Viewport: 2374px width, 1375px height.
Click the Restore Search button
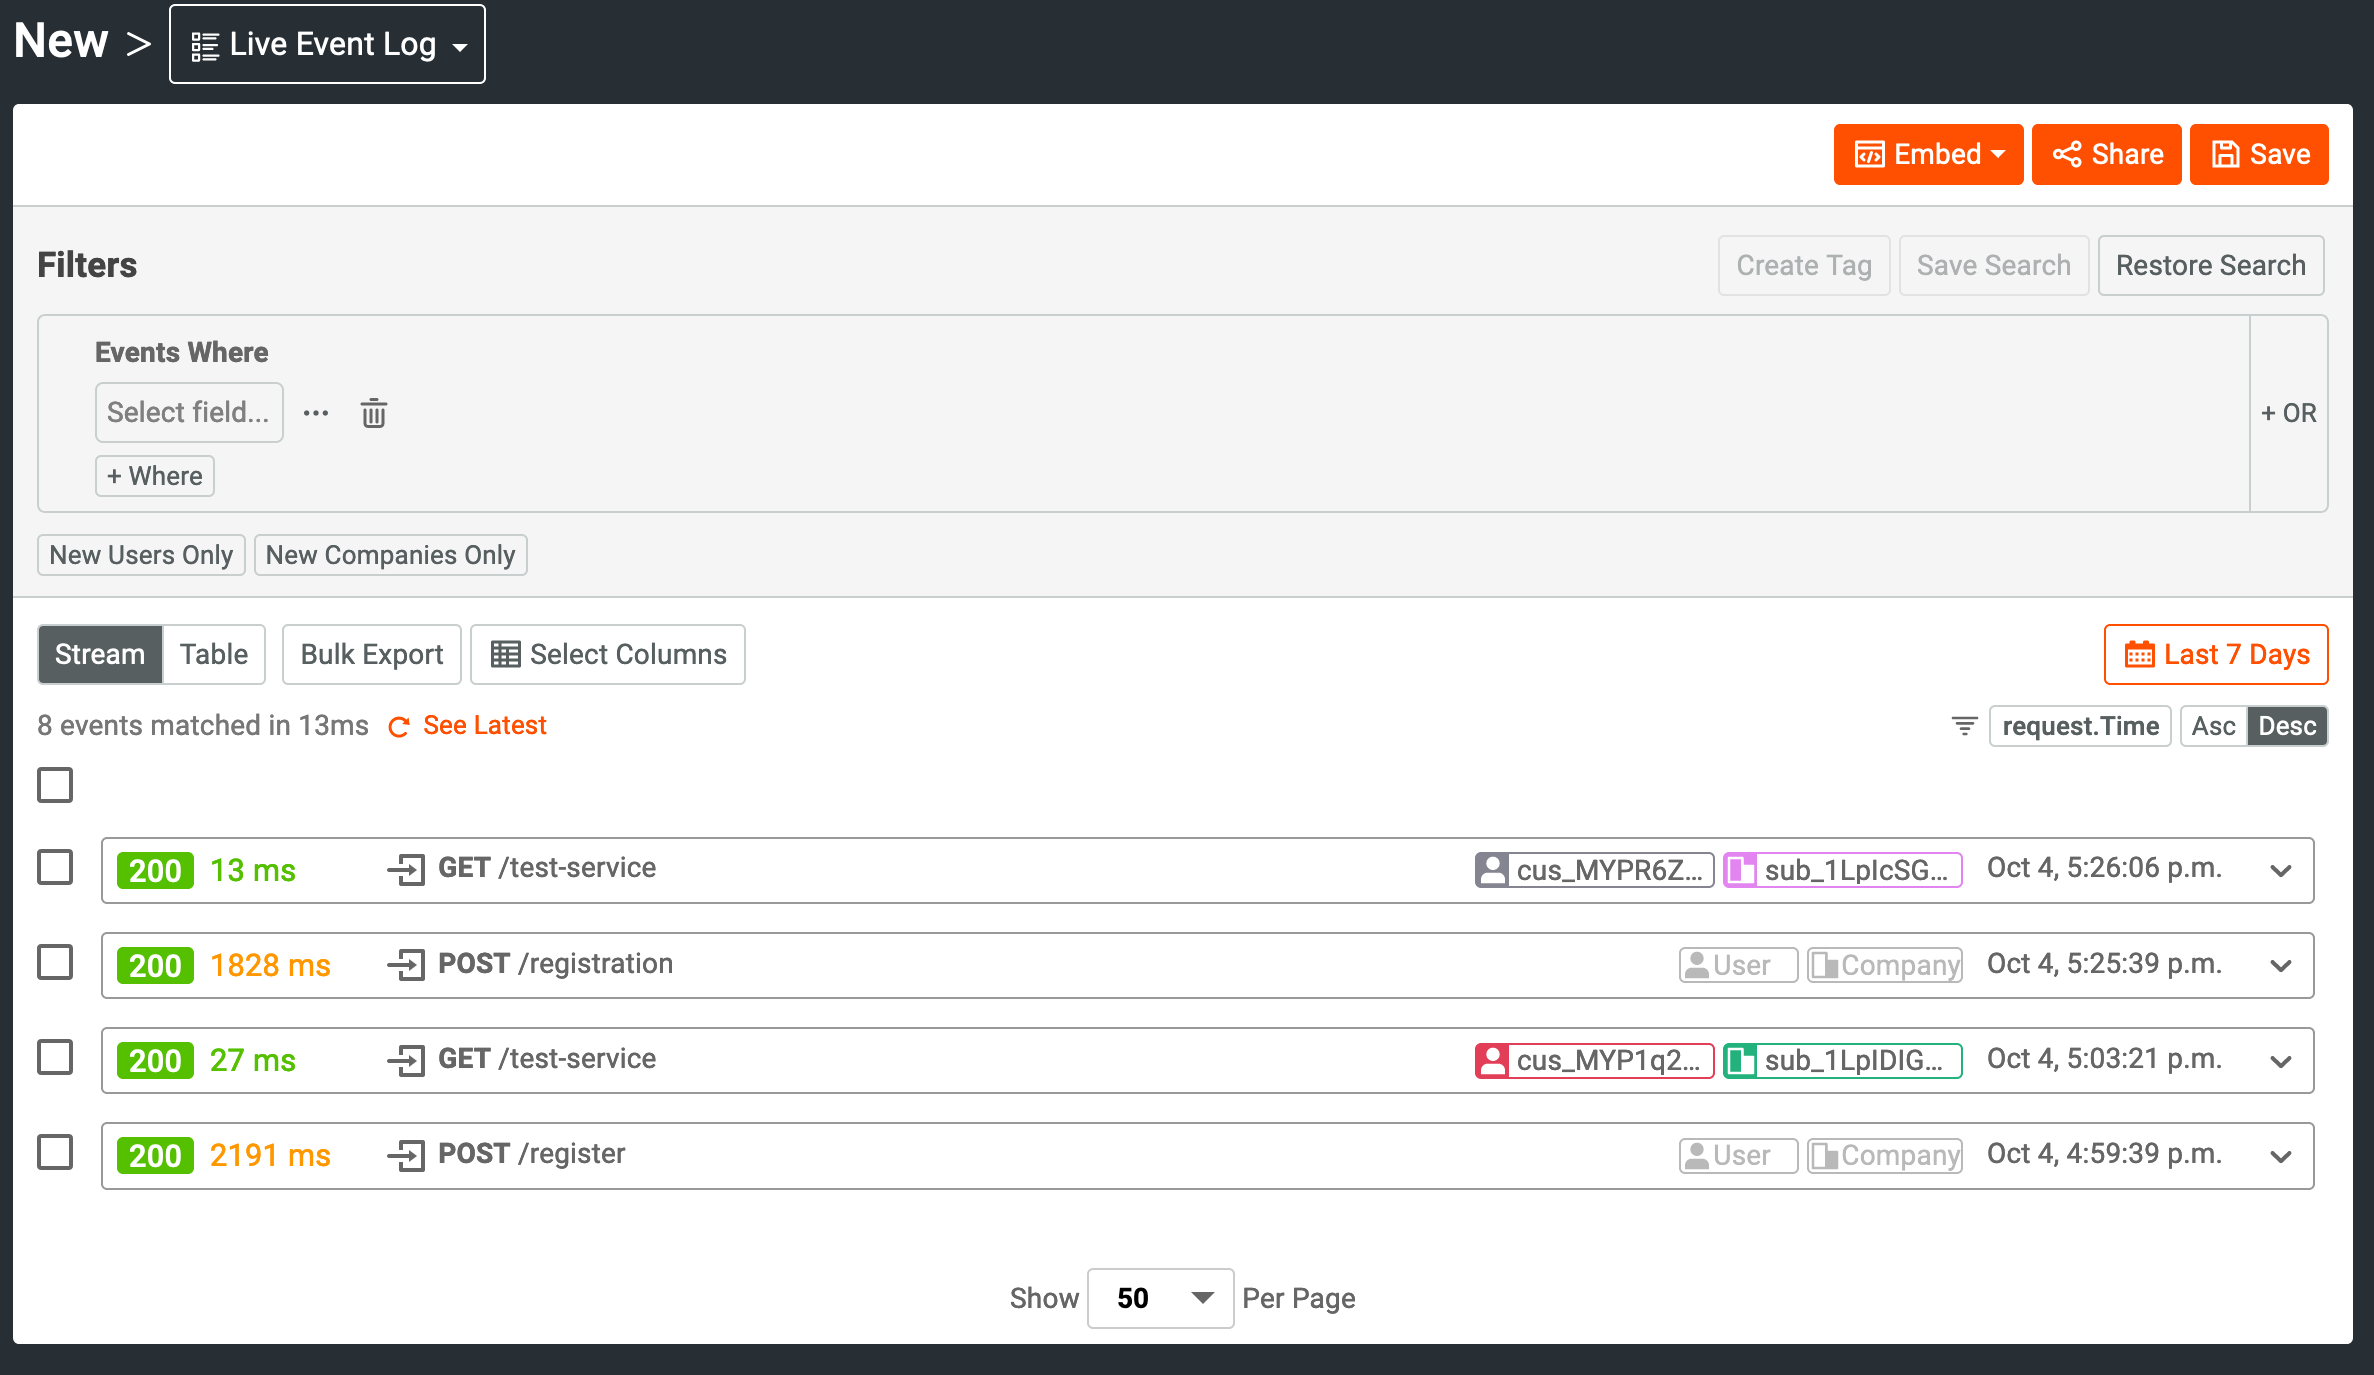pos(2210,266)
